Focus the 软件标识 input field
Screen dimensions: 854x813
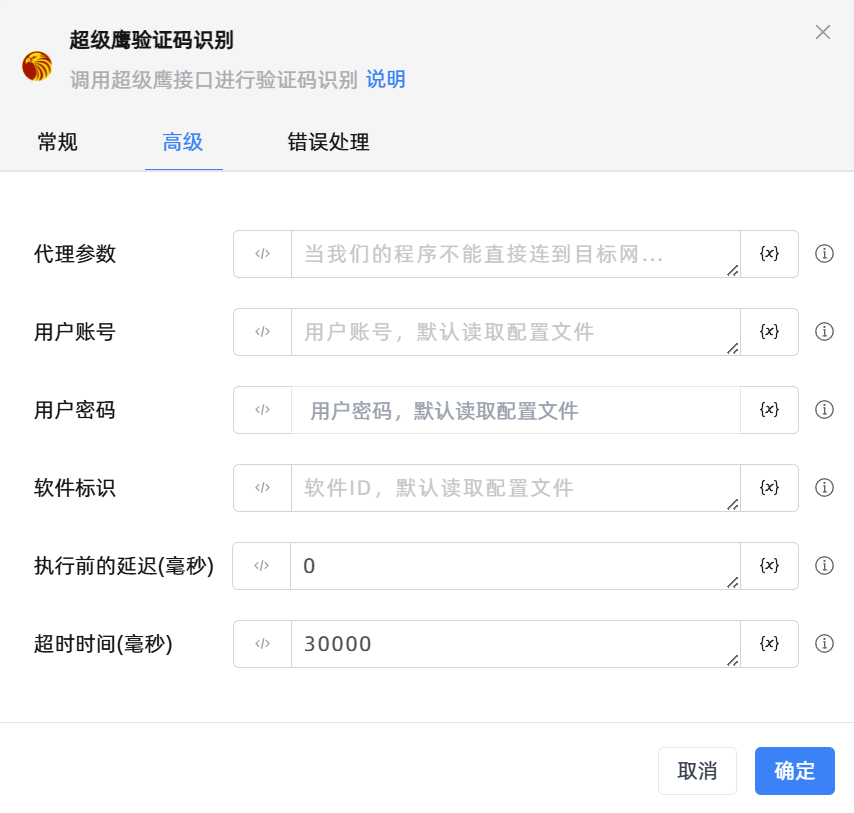point(516,487)
